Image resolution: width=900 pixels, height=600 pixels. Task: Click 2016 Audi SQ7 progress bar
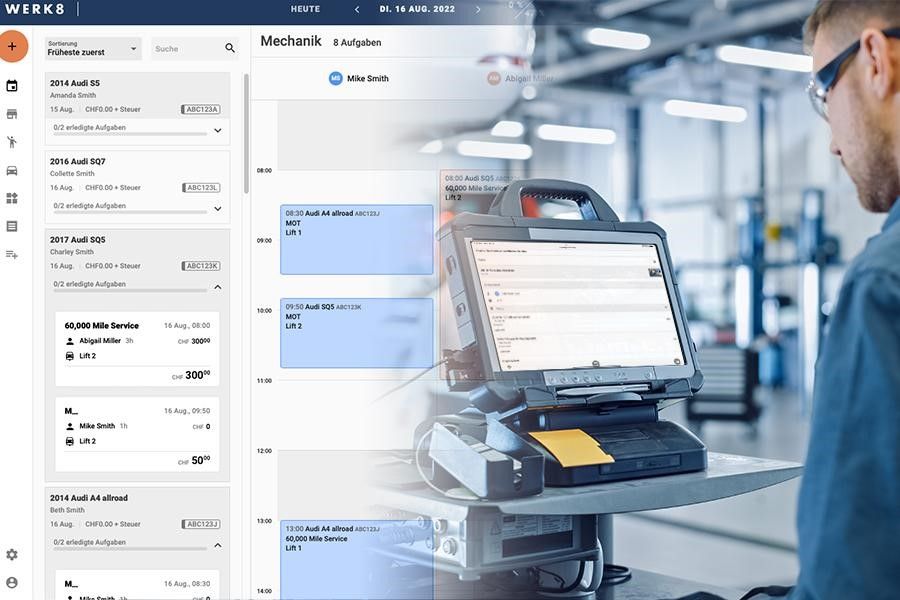click(130, 212)
